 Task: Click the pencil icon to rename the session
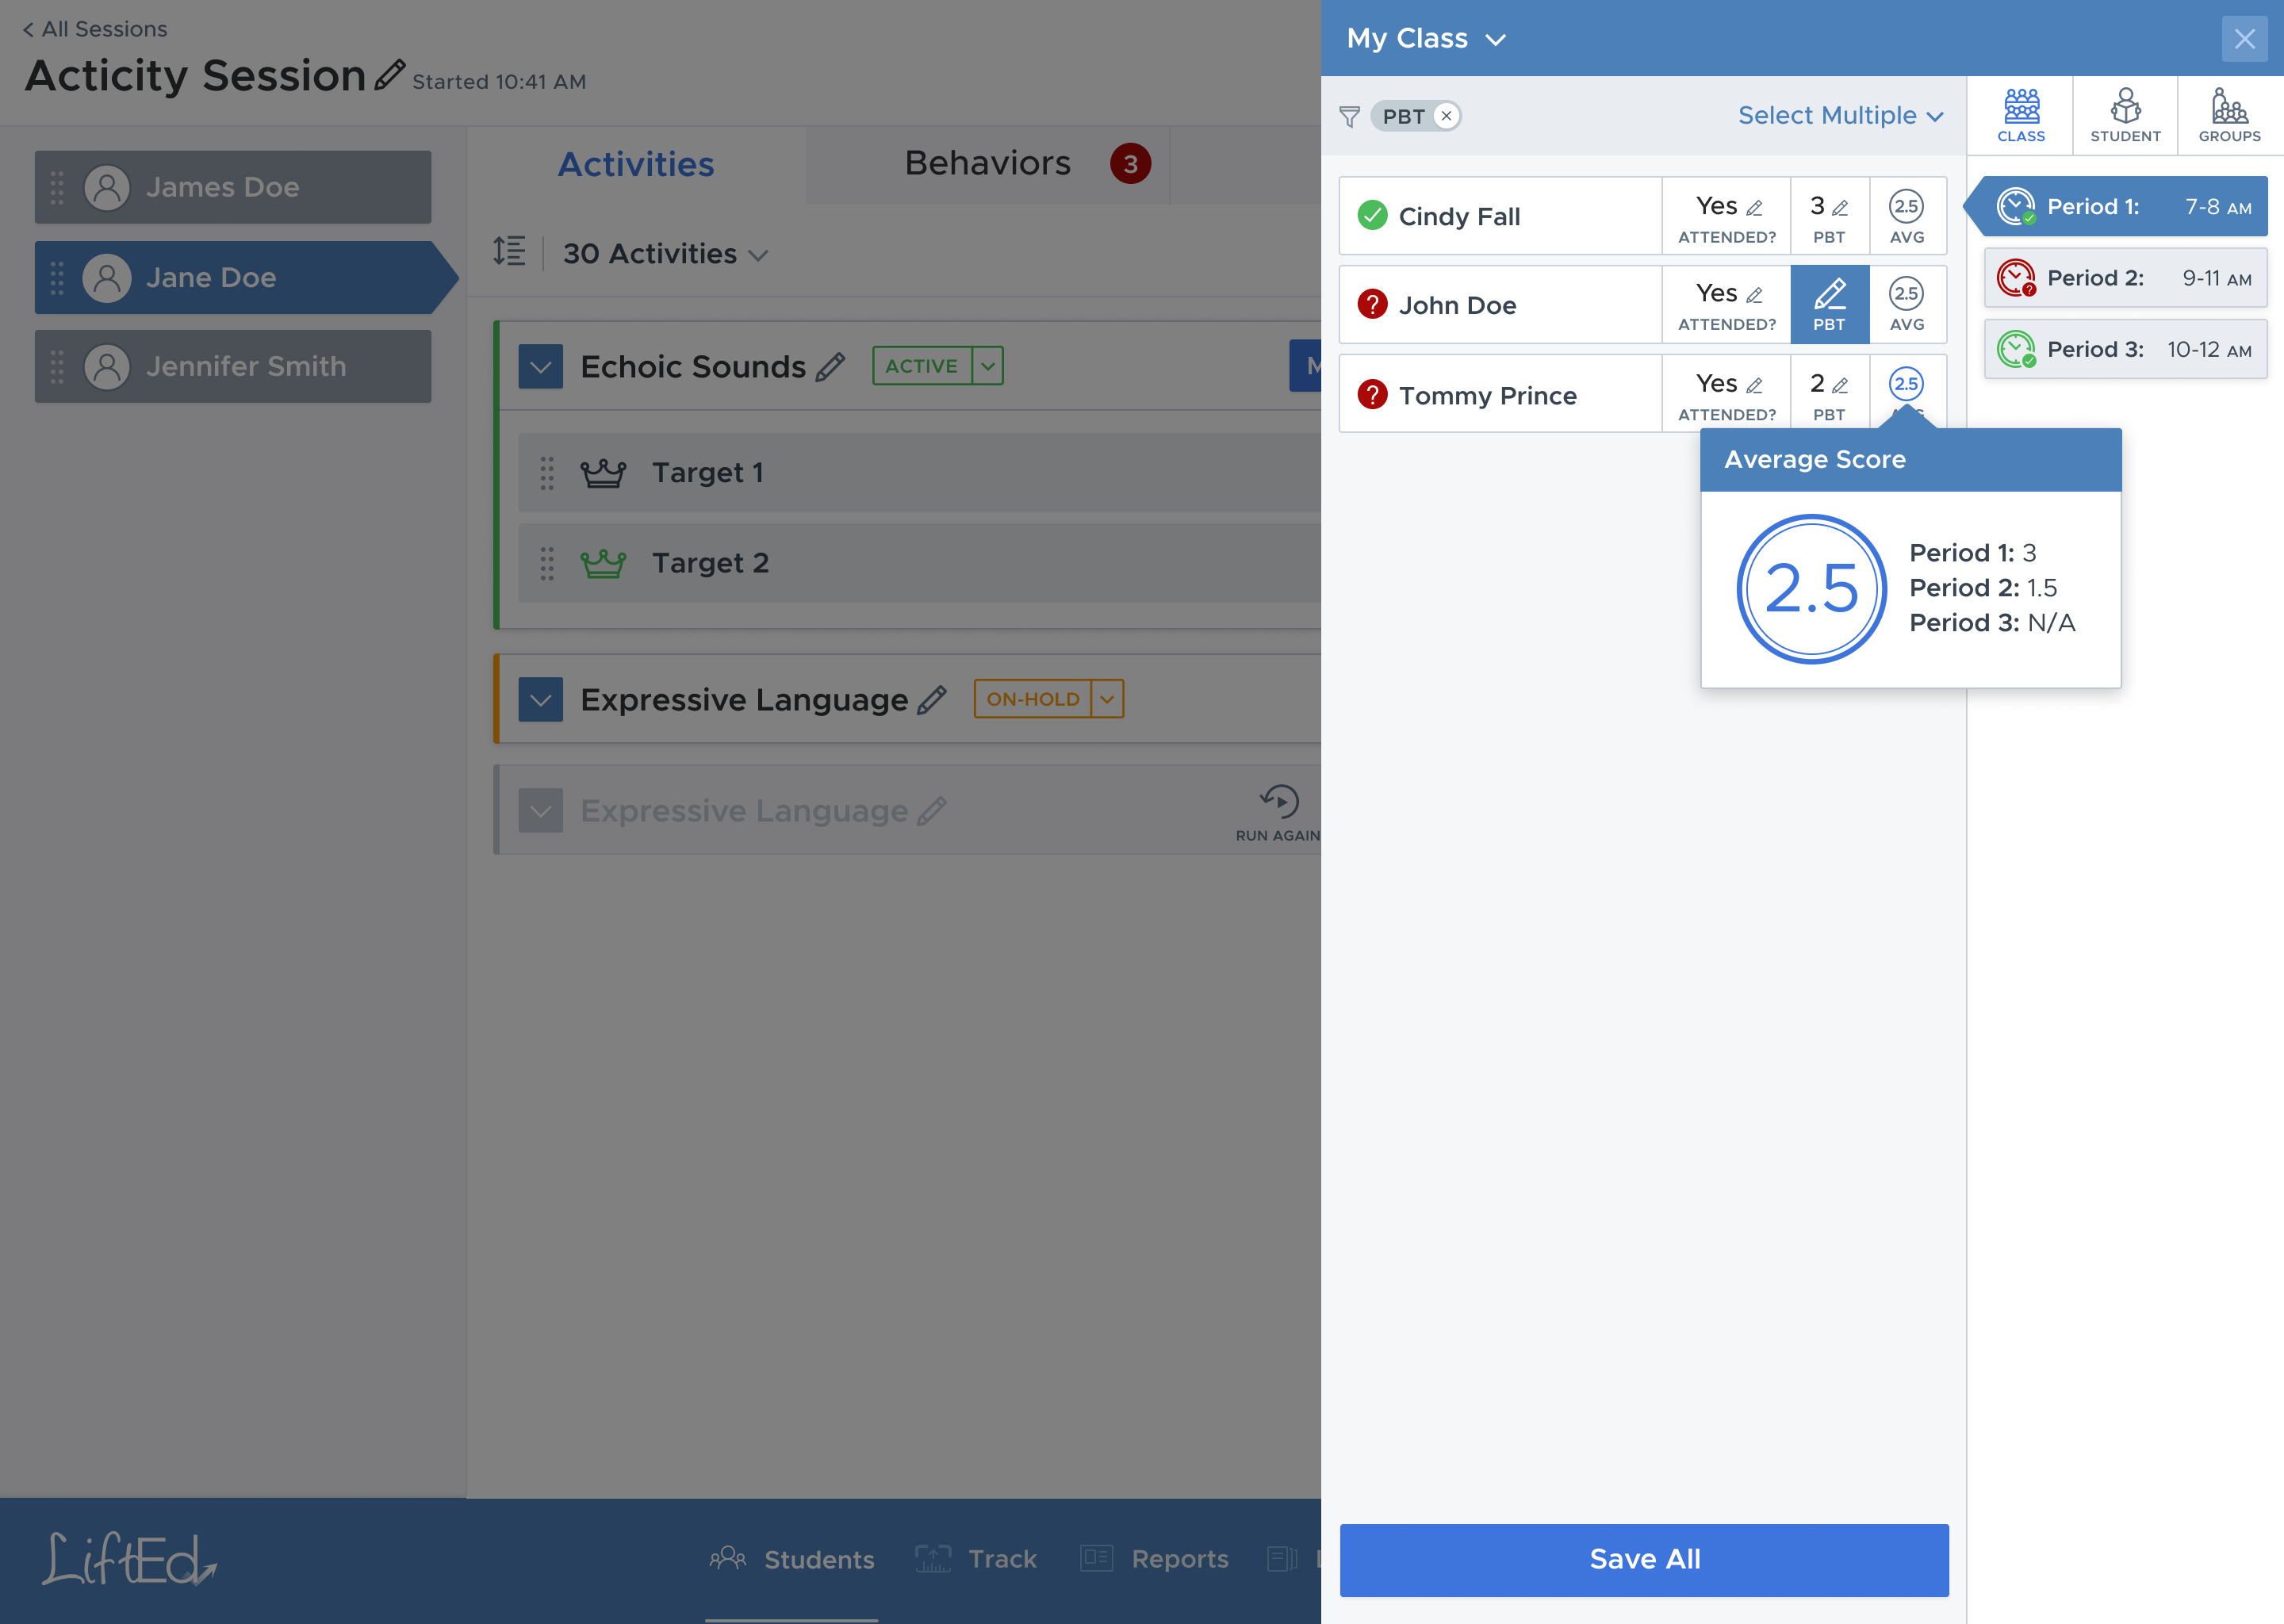click(390, 72)
